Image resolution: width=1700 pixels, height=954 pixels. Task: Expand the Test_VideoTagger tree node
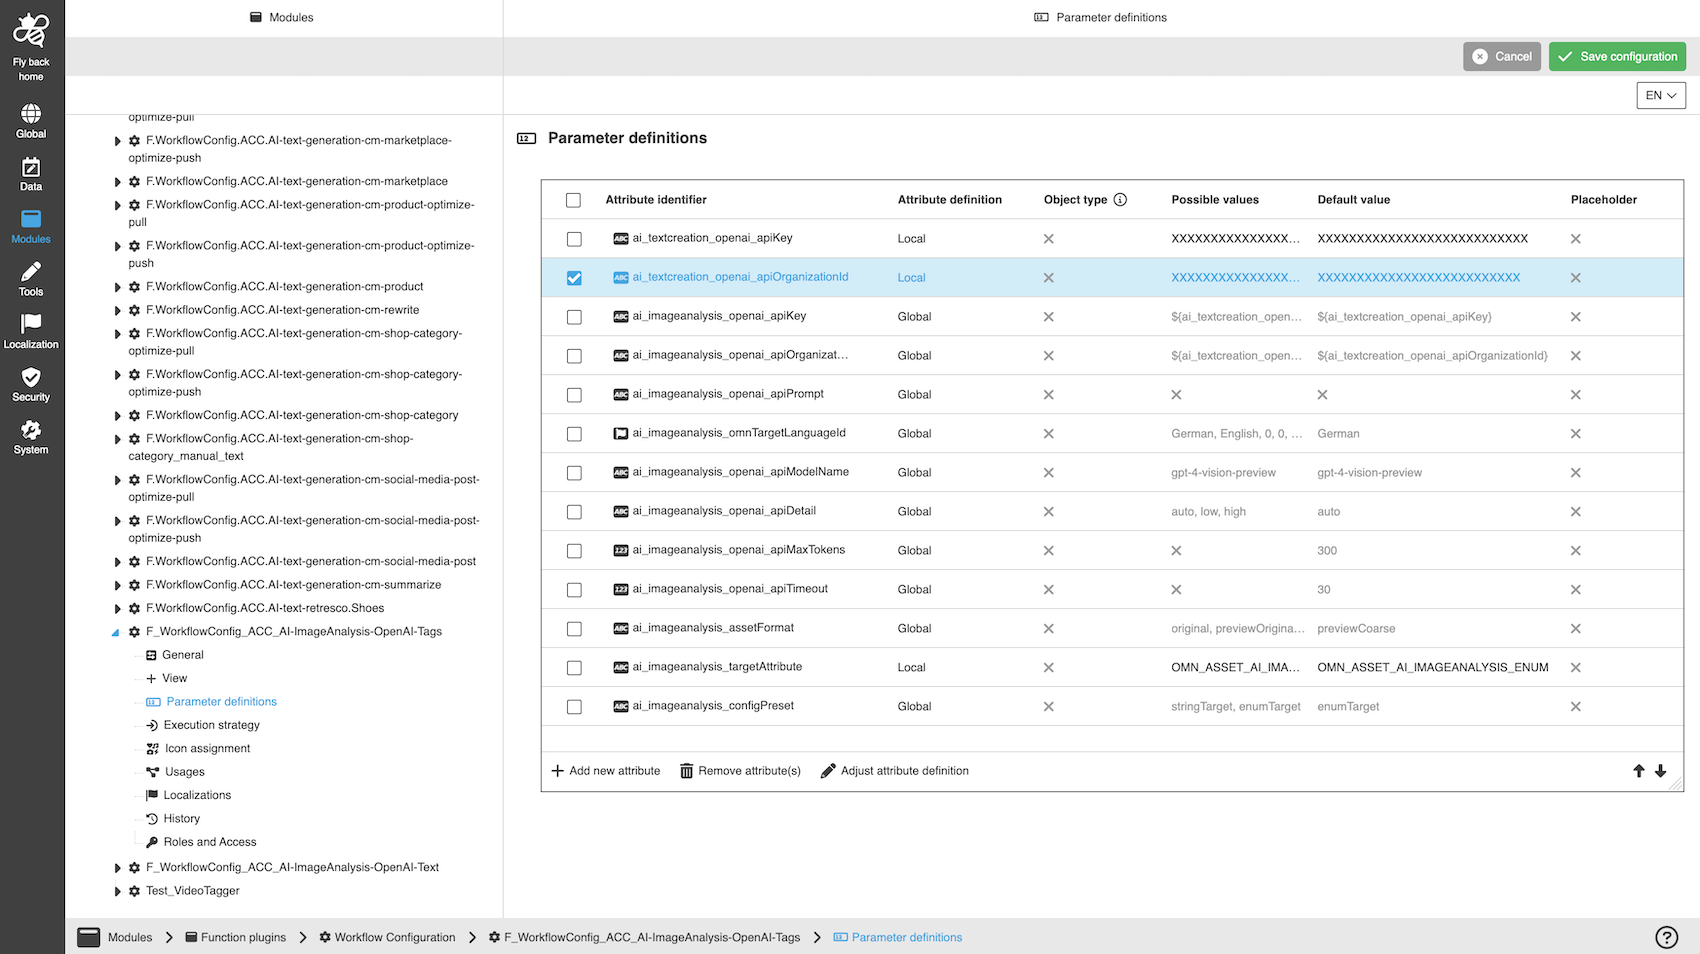pyautogui.click(x=118, y=891)
